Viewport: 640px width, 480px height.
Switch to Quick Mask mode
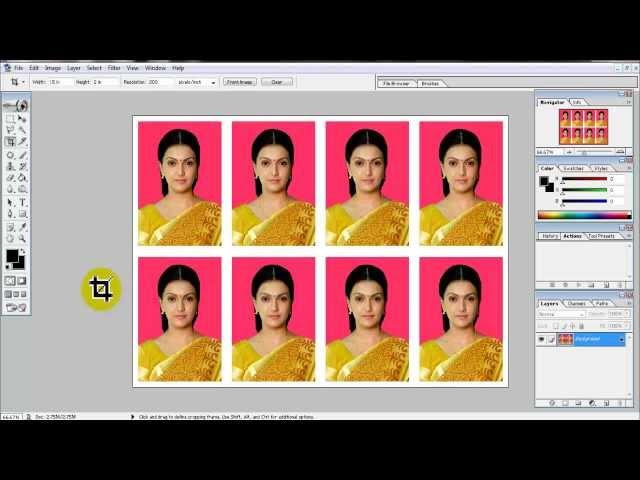pos(21,281)
